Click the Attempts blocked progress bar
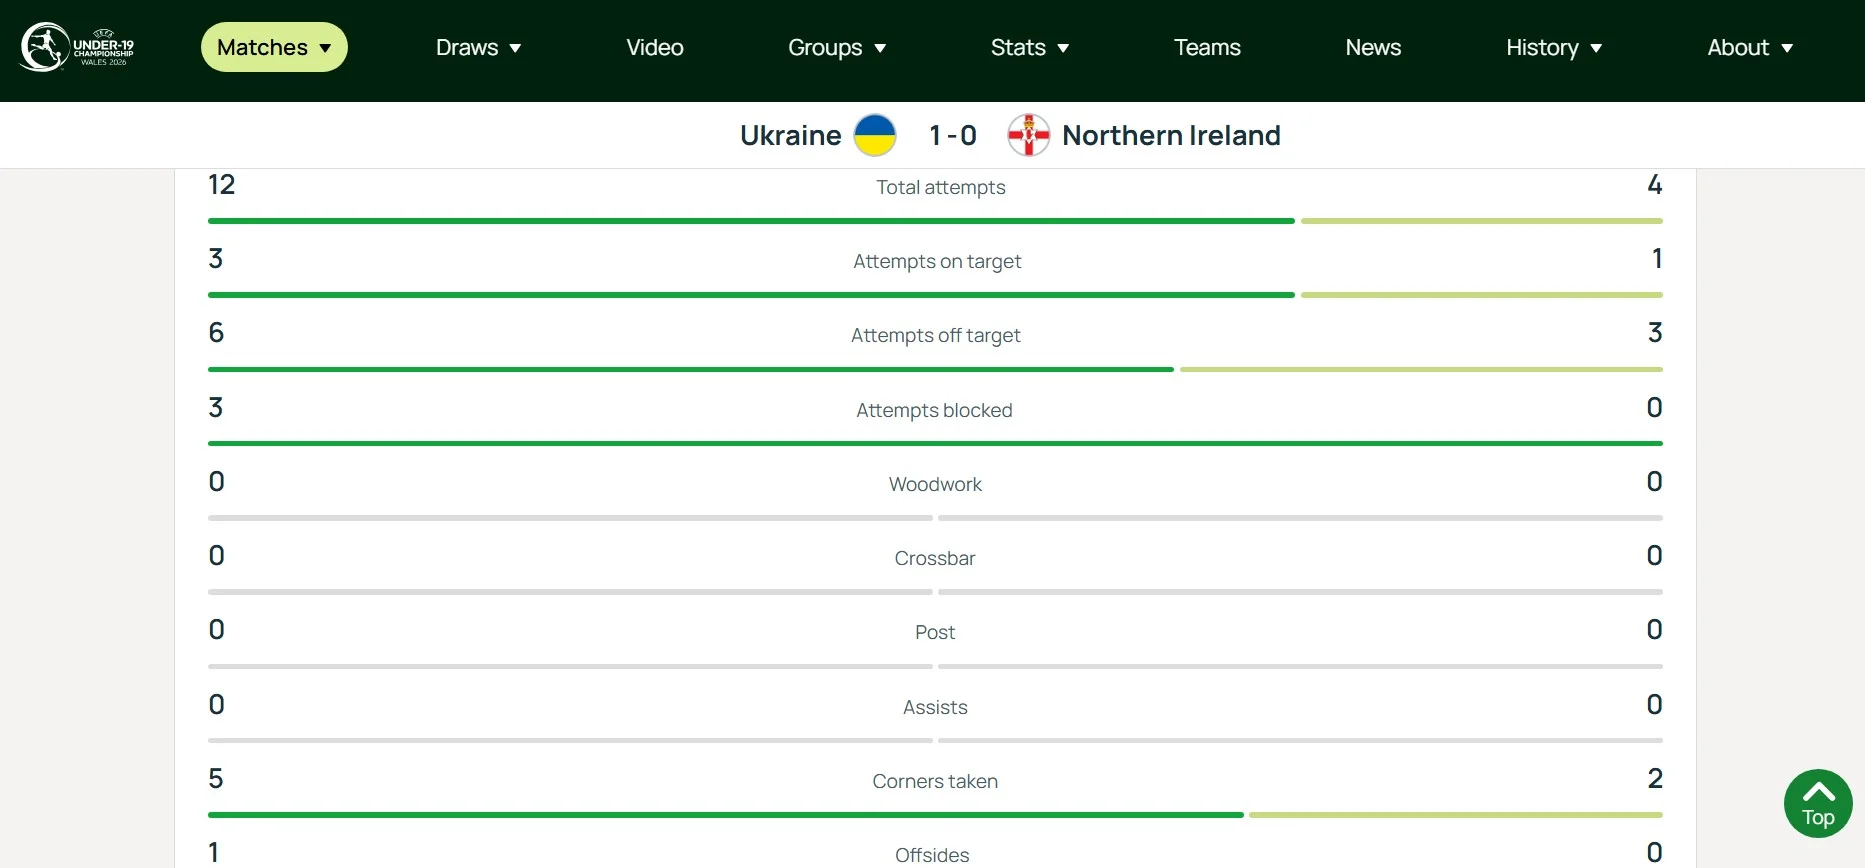This screenshot has height=868, width=1865. click(935, 443)
